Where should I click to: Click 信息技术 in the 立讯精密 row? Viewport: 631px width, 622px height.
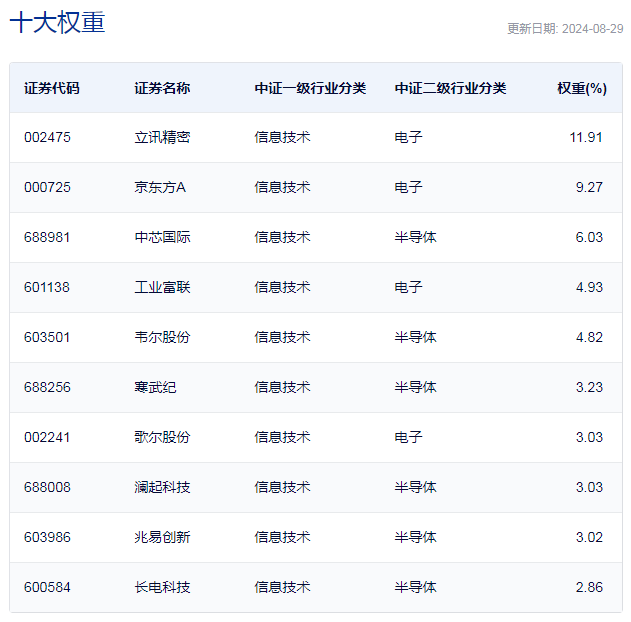tap(283, 137)
